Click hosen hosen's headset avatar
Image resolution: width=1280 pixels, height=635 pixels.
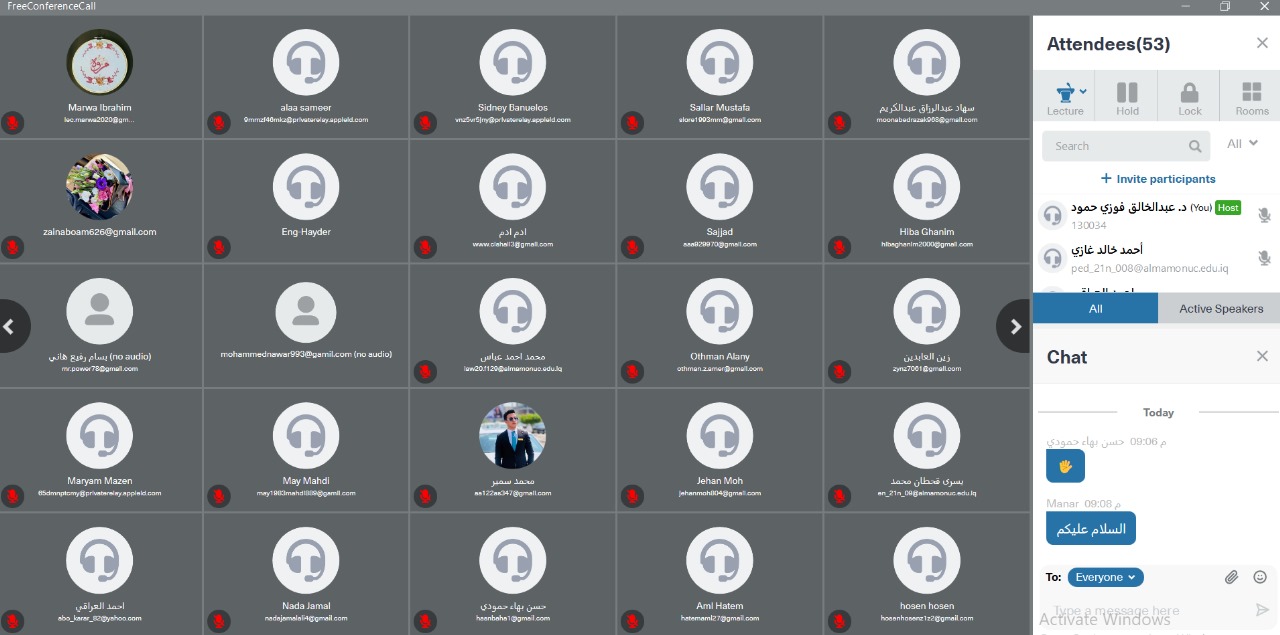point(927,561)
